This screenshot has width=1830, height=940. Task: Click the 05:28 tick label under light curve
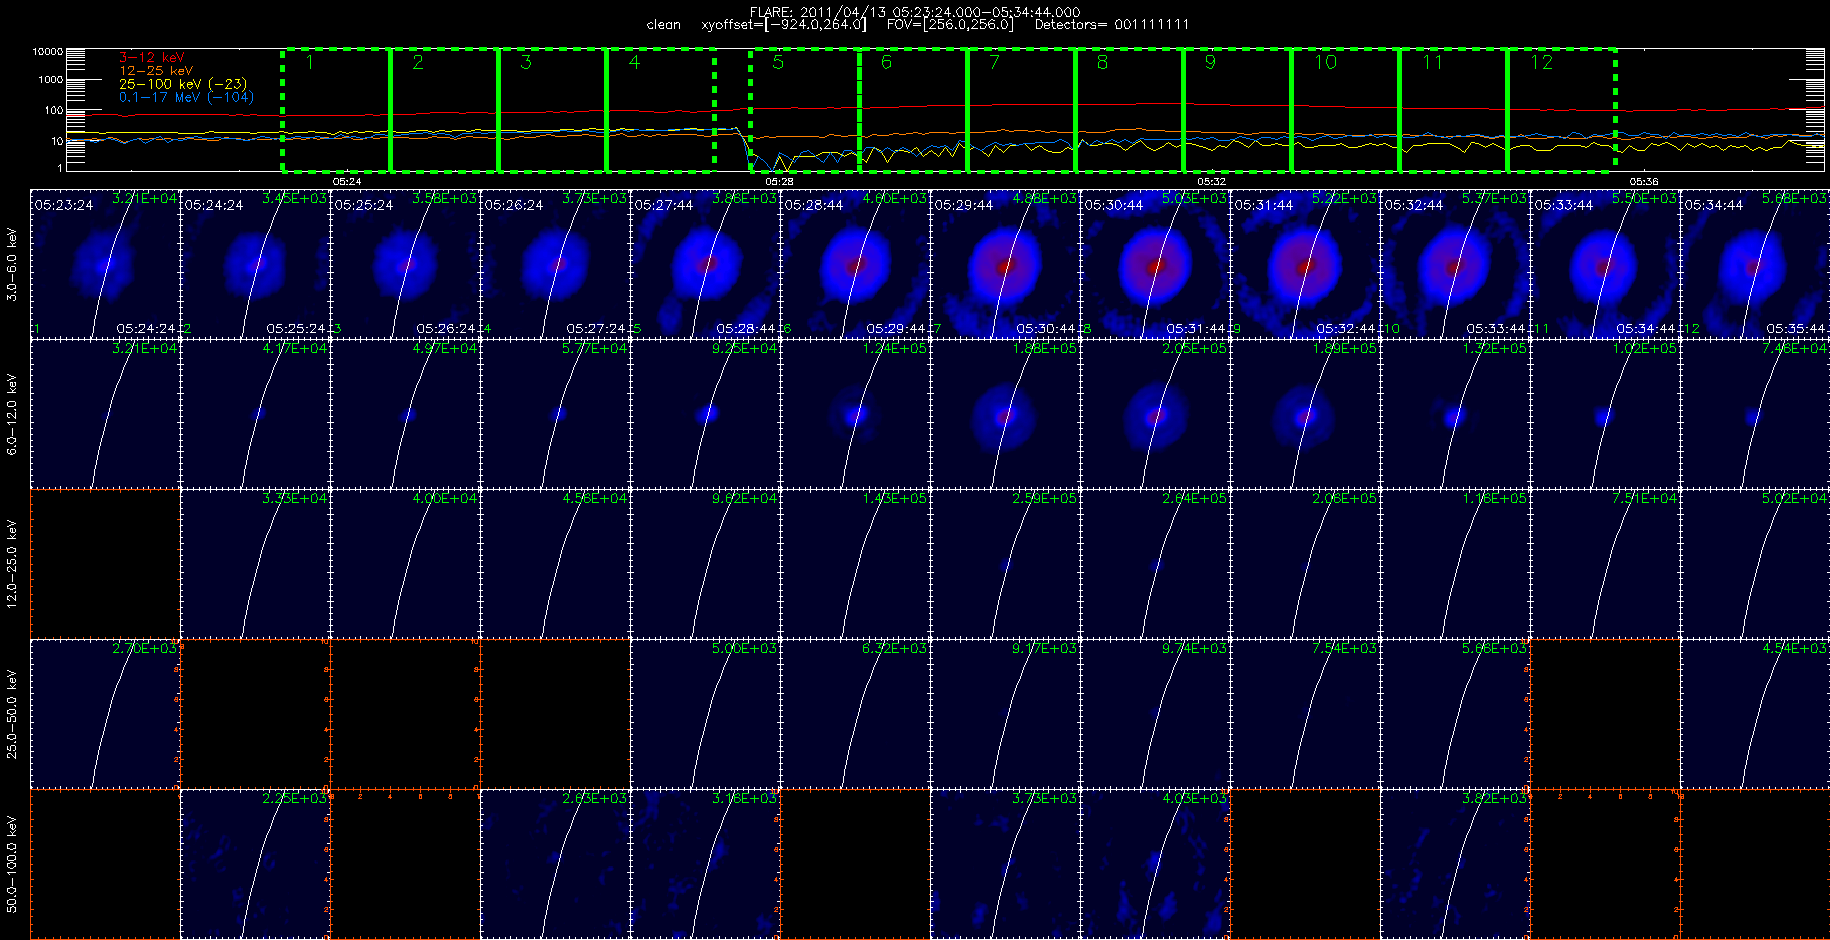(779, 182)
